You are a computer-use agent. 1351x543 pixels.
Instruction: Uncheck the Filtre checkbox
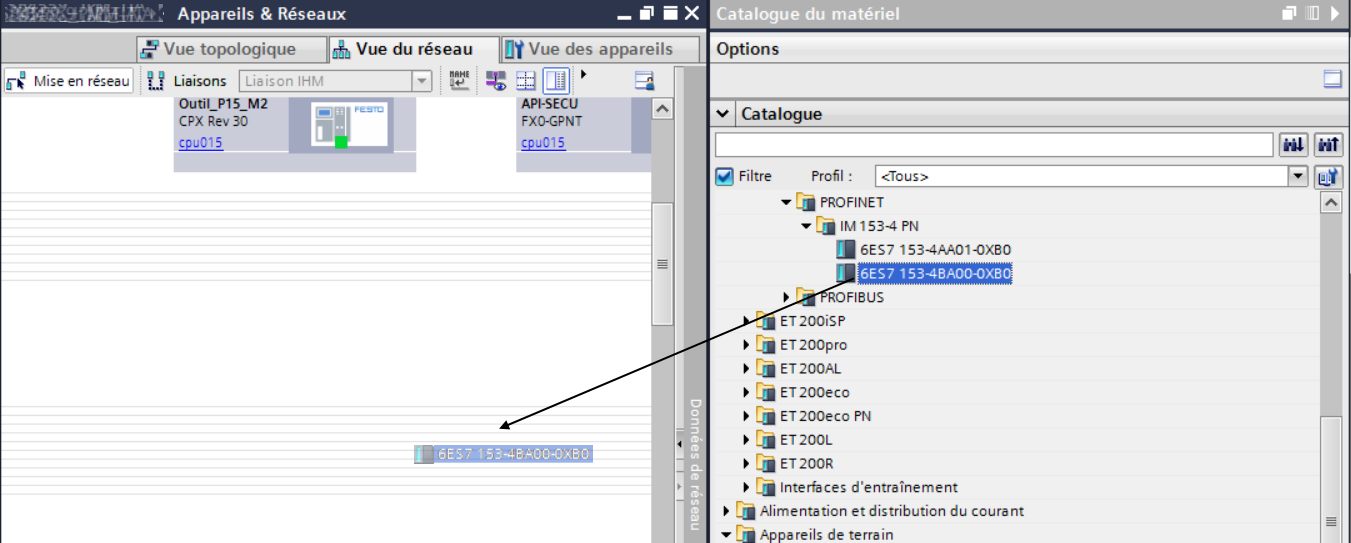725,177
